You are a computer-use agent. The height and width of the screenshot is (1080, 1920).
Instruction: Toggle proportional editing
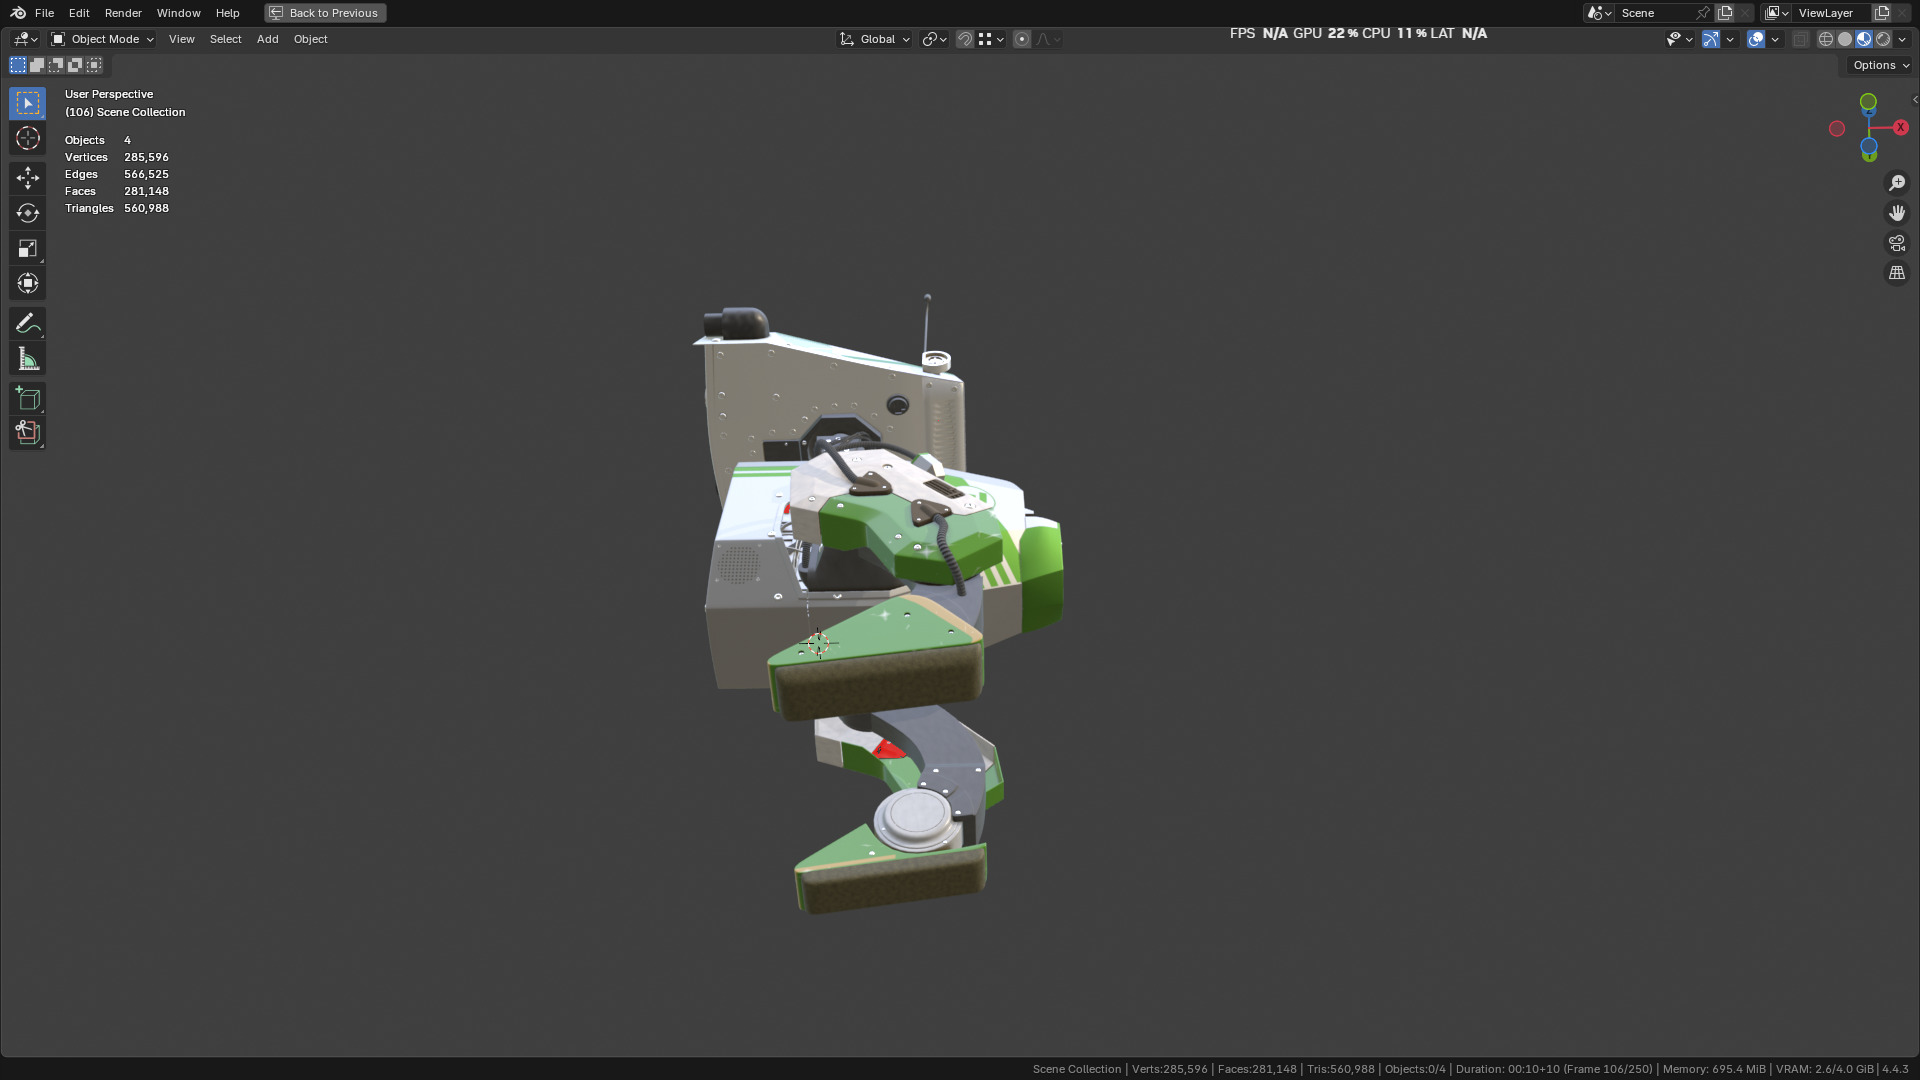tap(1021, 39)
